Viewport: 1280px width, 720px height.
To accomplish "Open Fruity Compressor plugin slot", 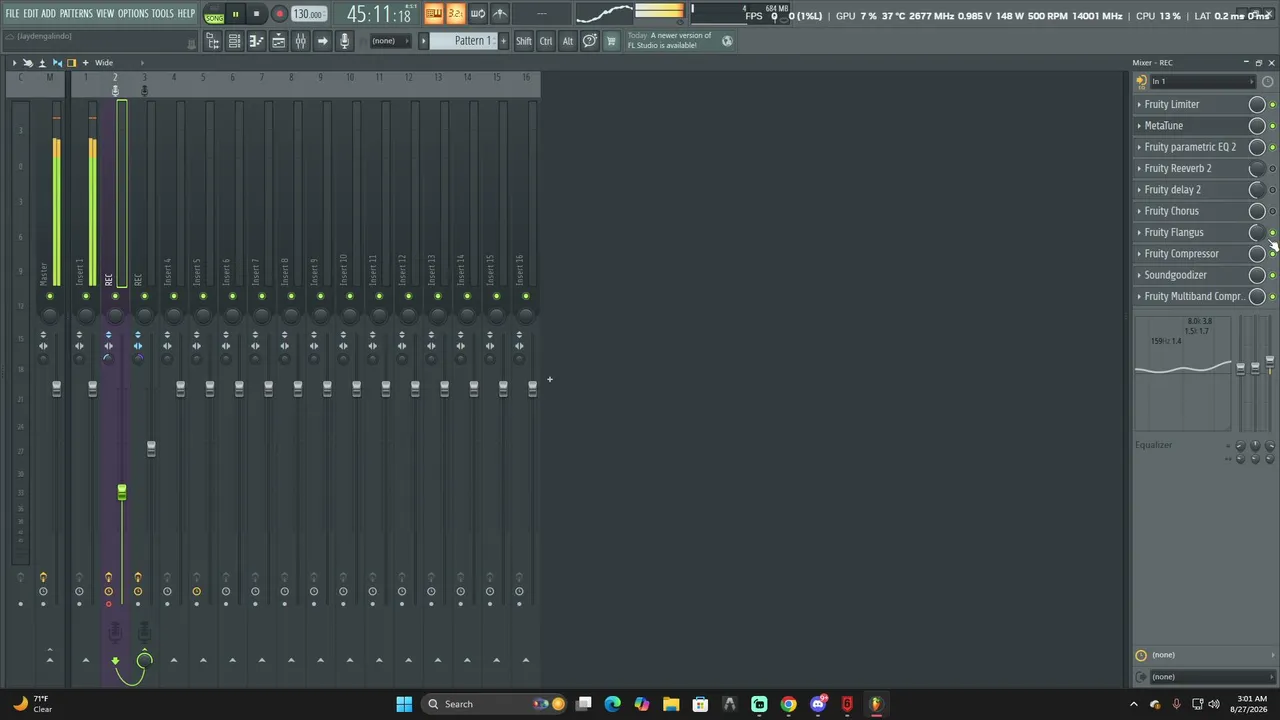I will click(x=1182, y=254).
